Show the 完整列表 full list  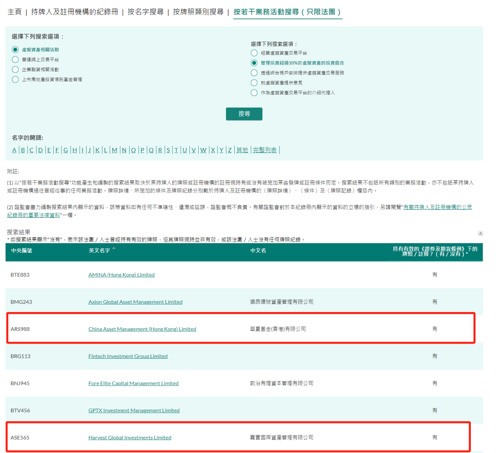pyautogui.click(x=265, y=150)
